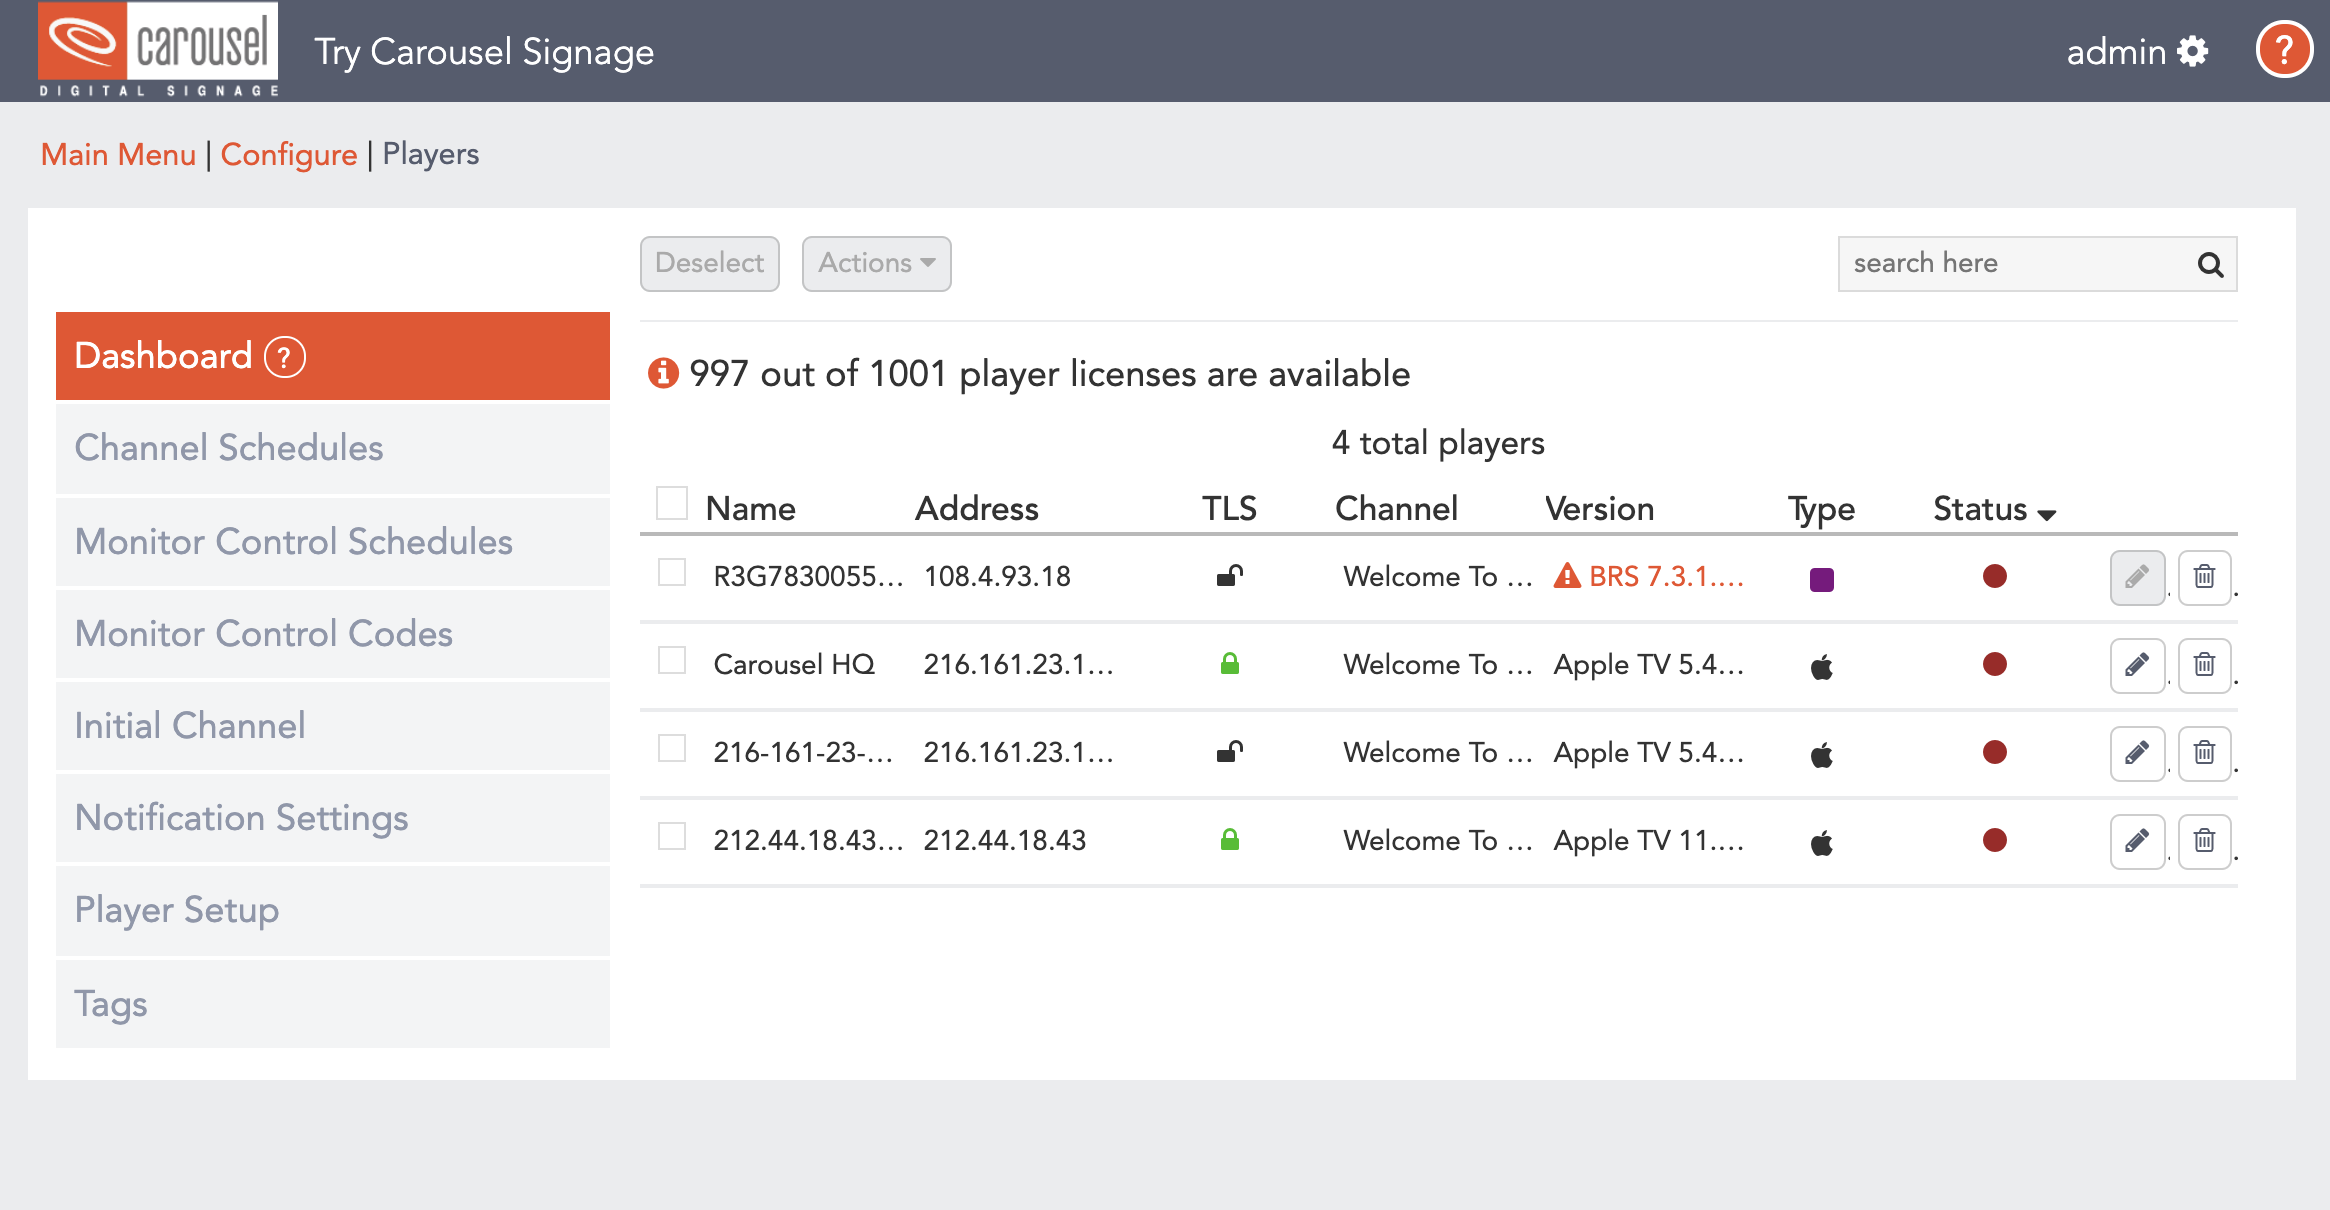
Task: Open the Dashboard help question mark
Action: pyautogui.click(x=285, y=358)
